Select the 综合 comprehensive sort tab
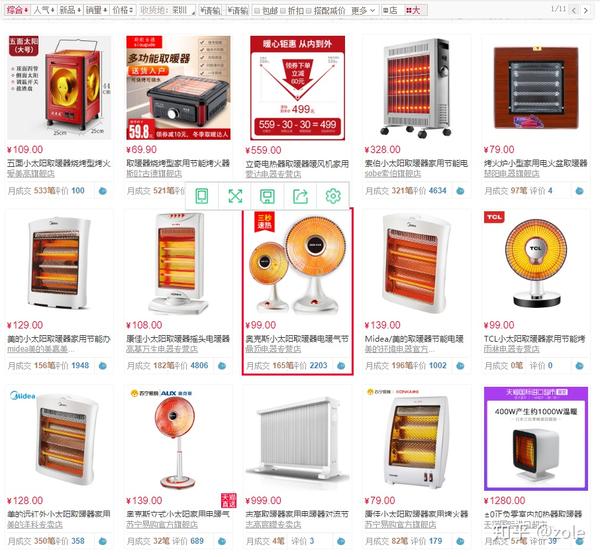Viewport: 600px width, 557px height. point(18,10)
